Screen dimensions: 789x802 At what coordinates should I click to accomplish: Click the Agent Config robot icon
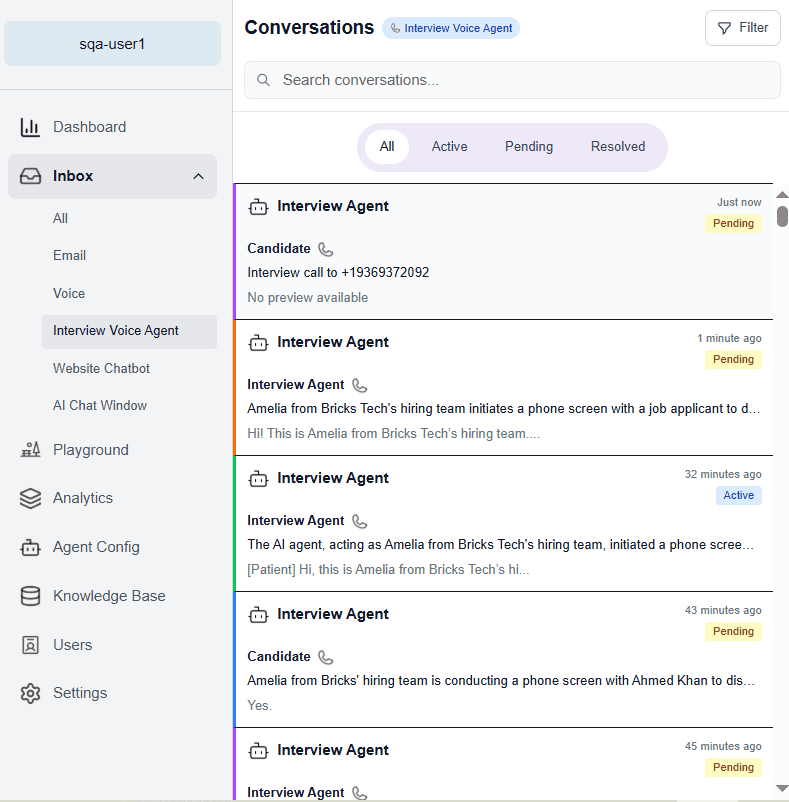pyautogui.click(x=30, y=547)
